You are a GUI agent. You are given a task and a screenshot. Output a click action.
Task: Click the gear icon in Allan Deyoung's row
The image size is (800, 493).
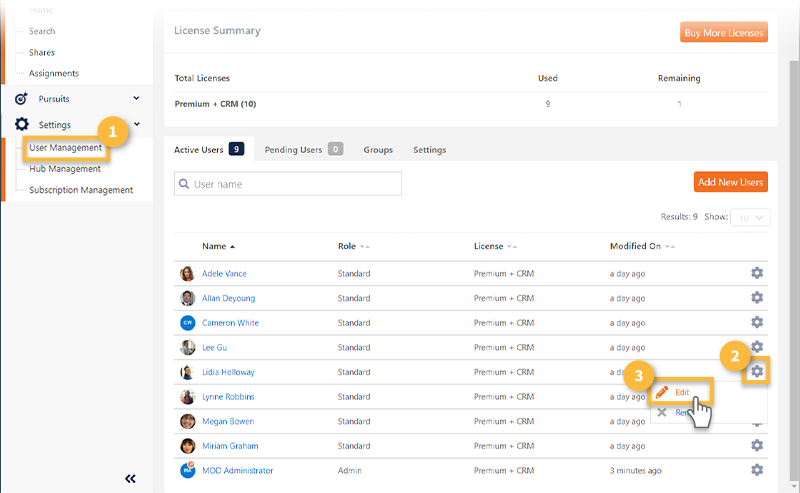pos(757,298)
